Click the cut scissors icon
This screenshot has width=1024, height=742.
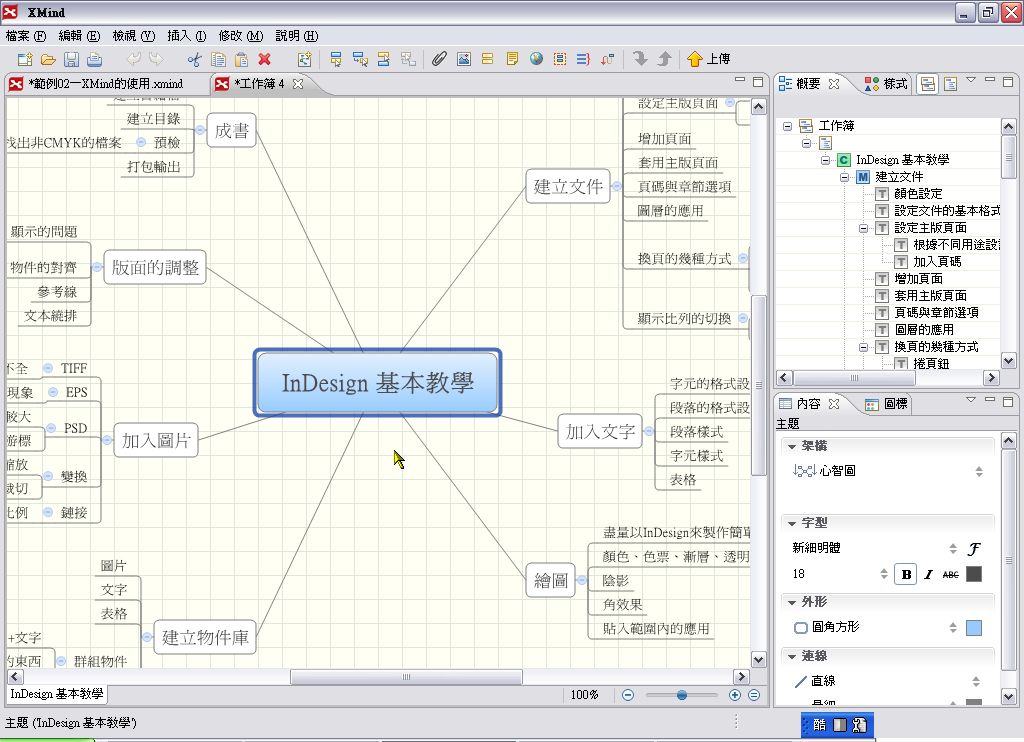click(x=195, y=59)
